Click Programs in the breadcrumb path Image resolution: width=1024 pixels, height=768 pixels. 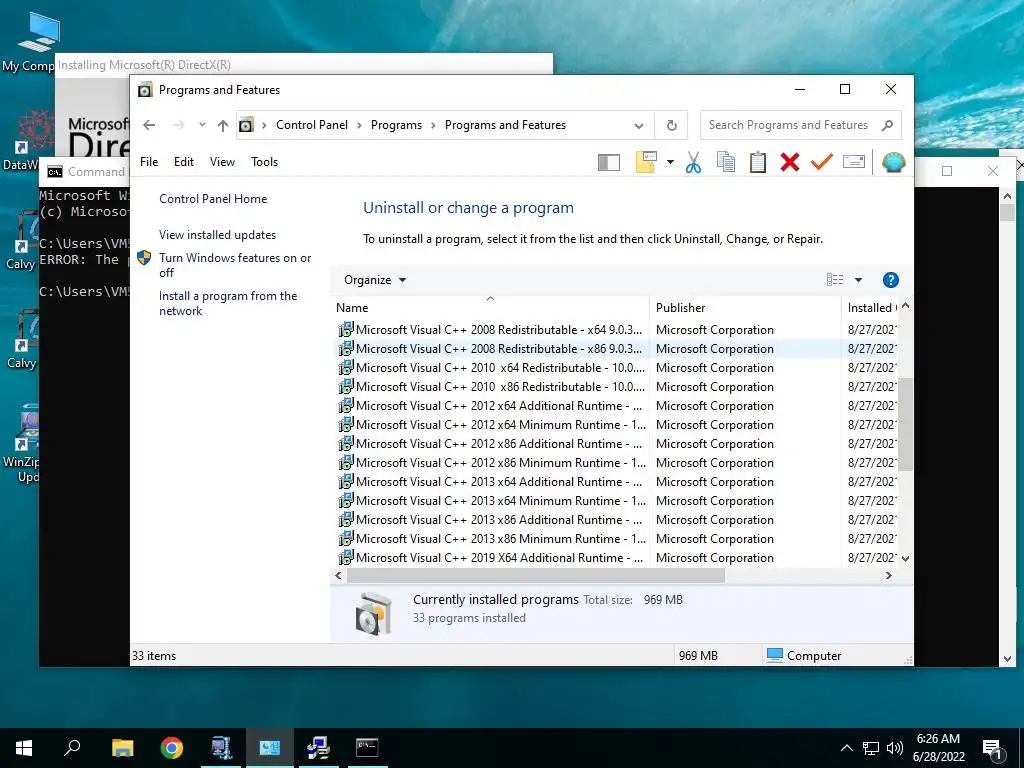(x=396, y=125)
